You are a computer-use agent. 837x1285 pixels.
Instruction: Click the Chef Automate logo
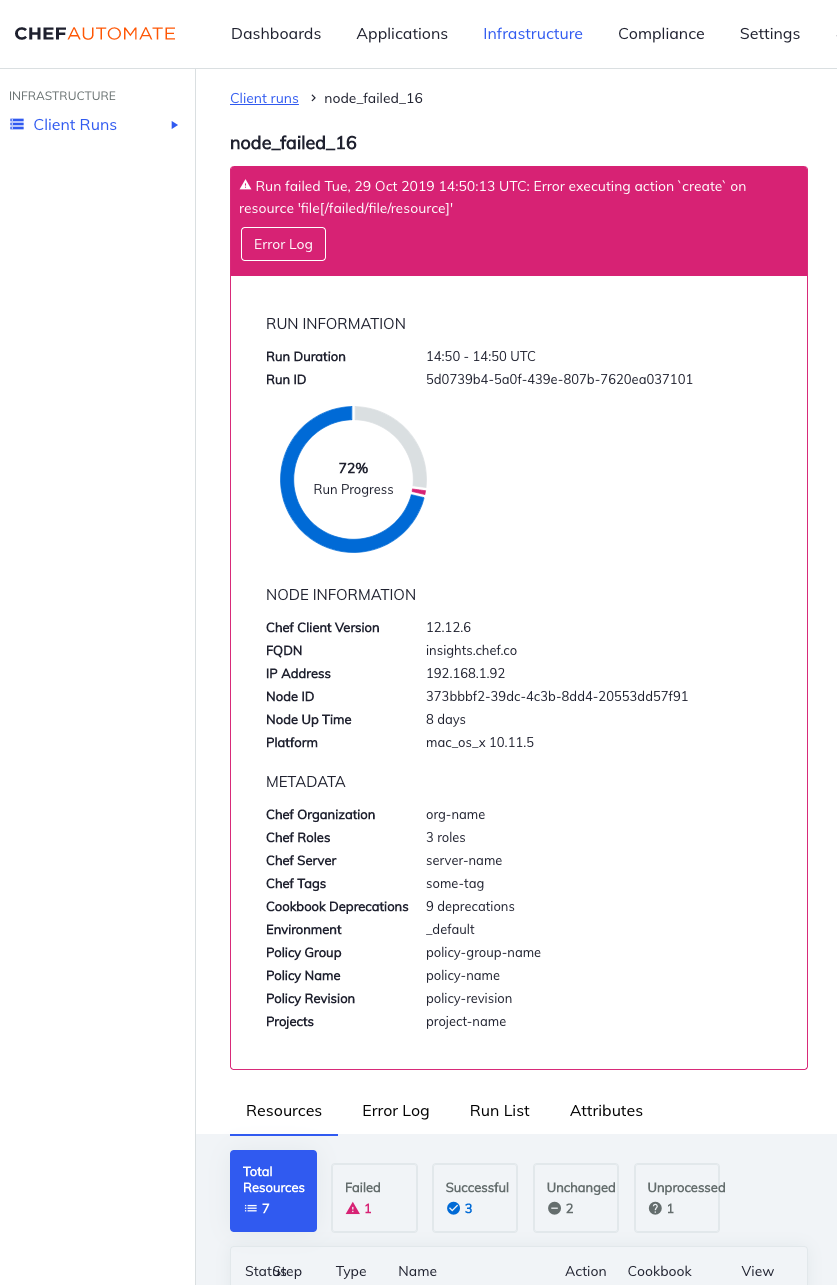[x=94, y=33]
